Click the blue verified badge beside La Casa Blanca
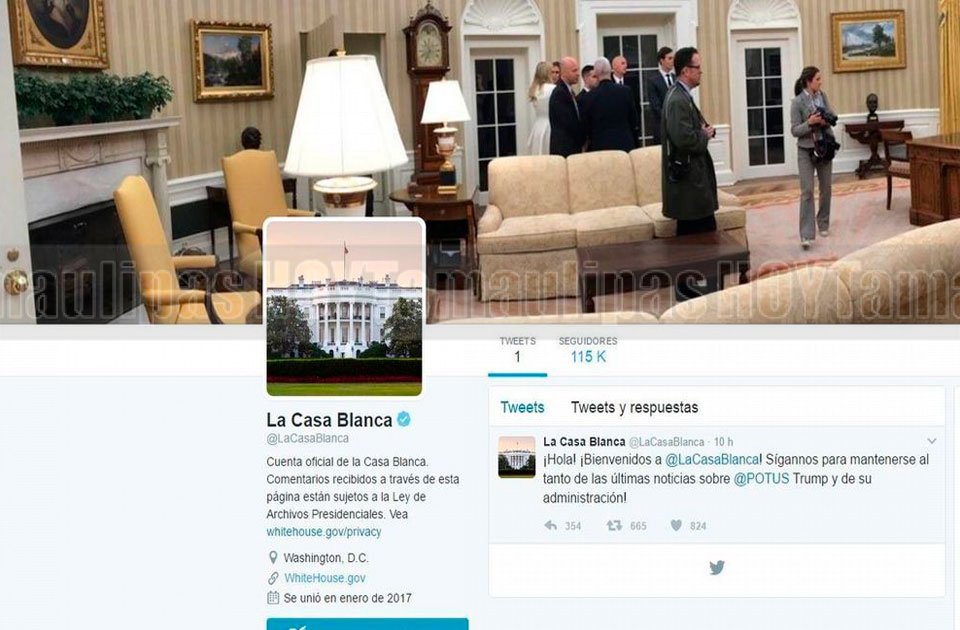This screenshot has width=960, height=630. tap(404, 419)
